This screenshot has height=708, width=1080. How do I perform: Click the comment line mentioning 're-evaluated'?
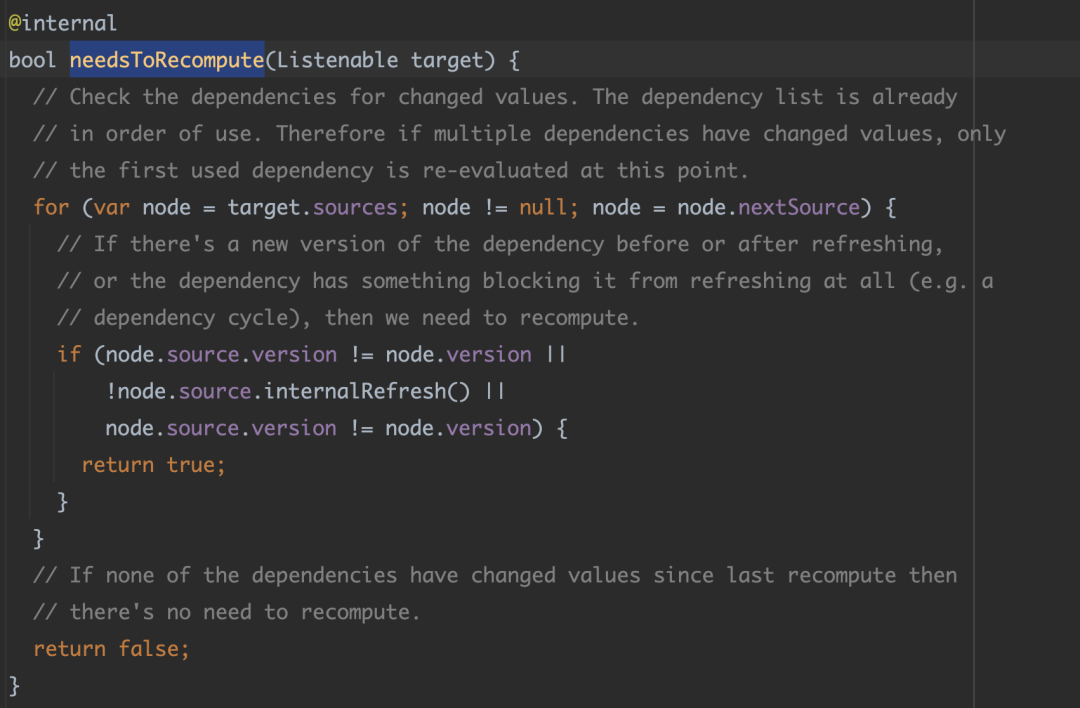point(390,171)
